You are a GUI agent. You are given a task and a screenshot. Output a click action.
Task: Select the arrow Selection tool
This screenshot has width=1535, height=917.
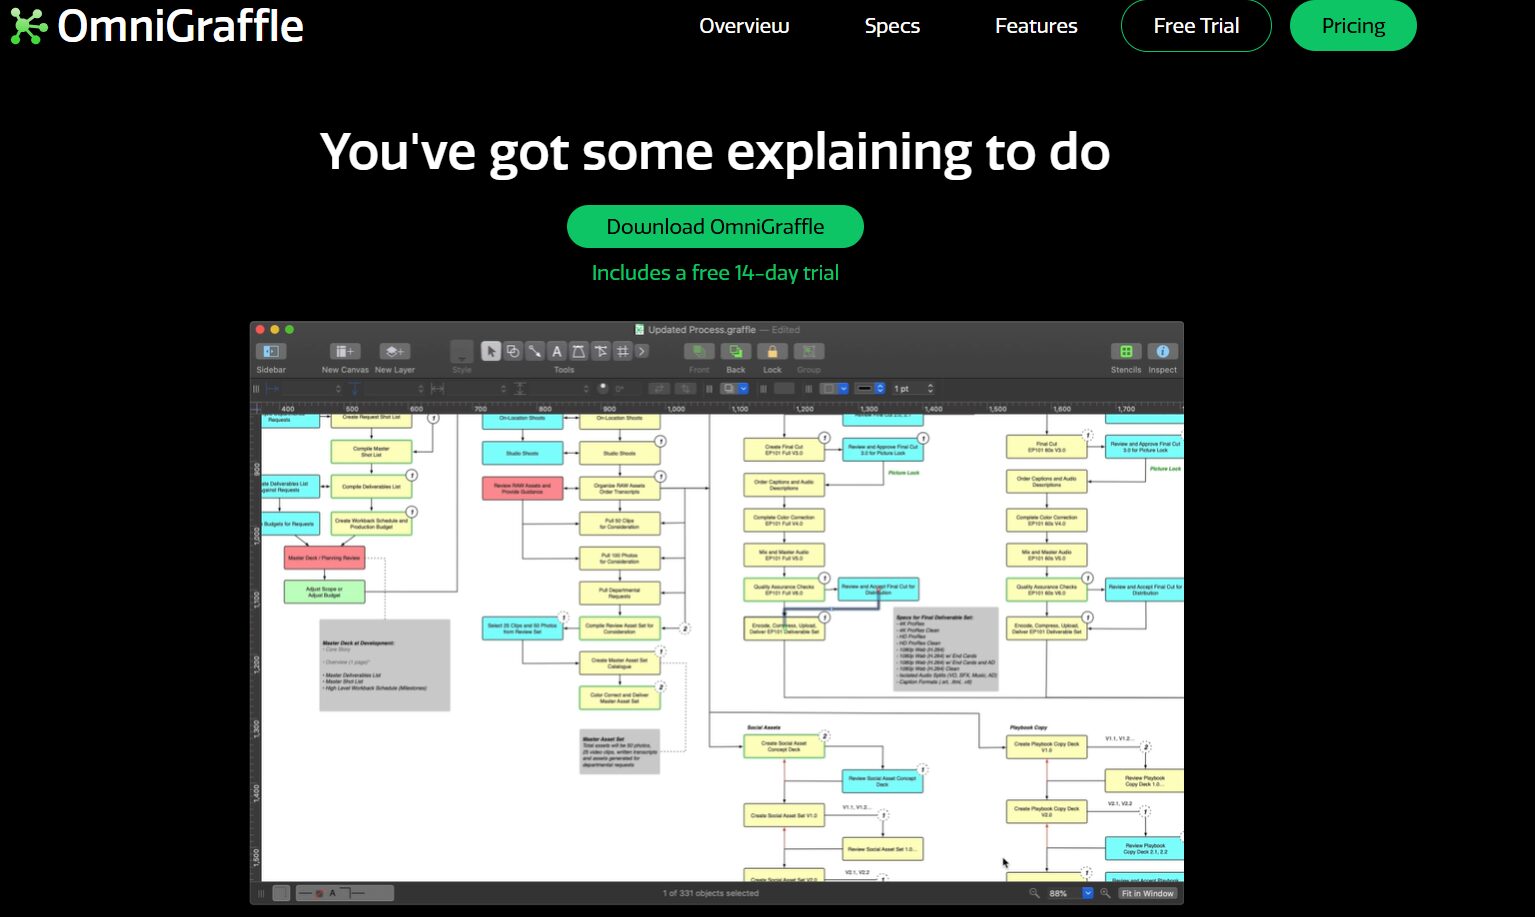click(x=491, y=351)
